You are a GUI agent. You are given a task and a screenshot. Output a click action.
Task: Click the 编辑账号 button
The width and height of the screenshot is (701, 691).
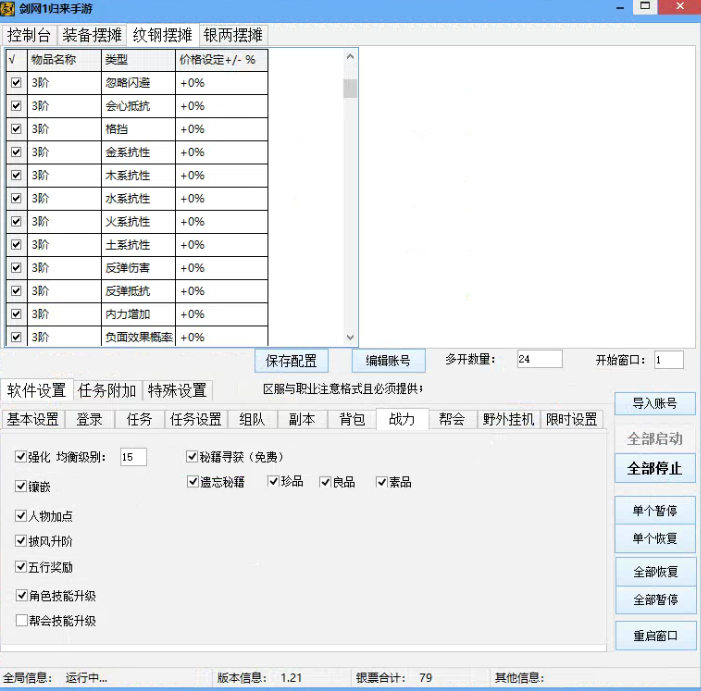(388, 361)
